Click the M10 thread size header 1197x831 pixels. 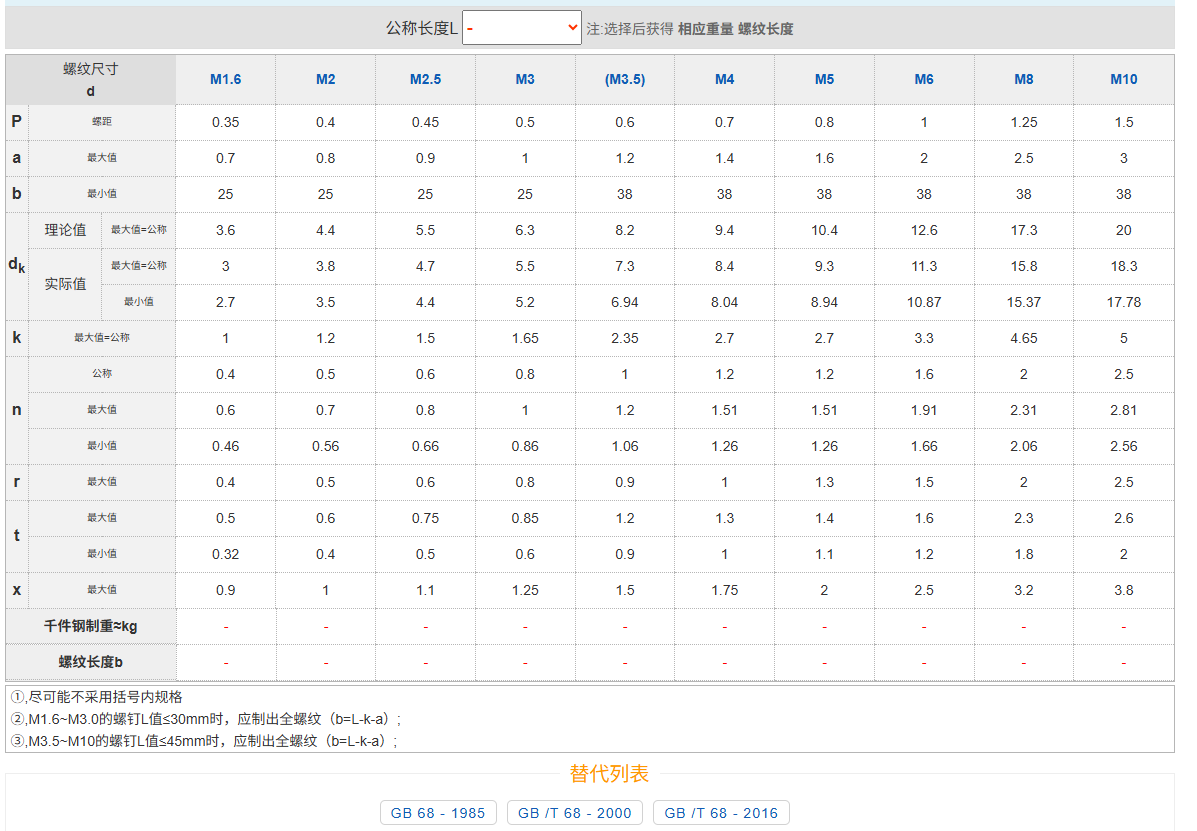point(1123,79)
